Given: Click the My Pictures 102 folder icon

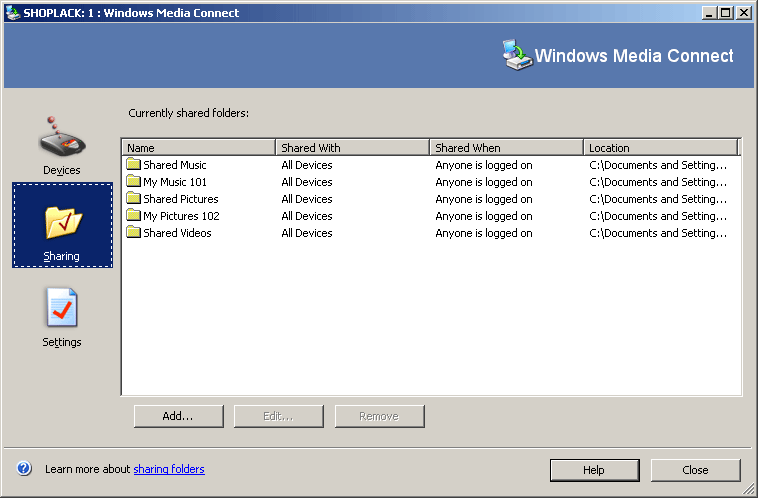Looking at the screenshot, I should tap(133, 215).
